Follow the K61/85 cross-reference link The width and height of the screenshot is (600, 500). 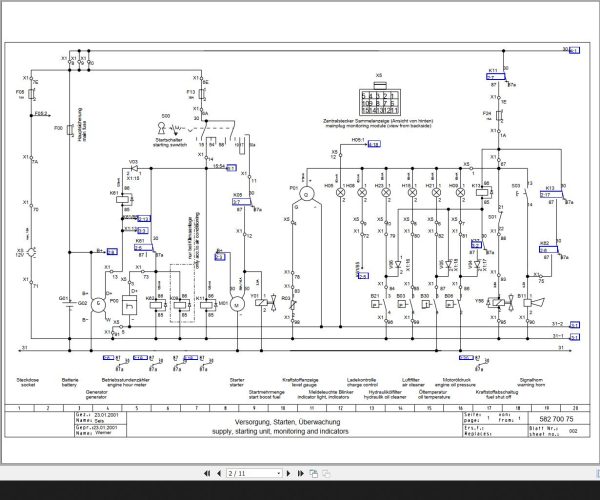pyautogui.click(x=144, y=218)
